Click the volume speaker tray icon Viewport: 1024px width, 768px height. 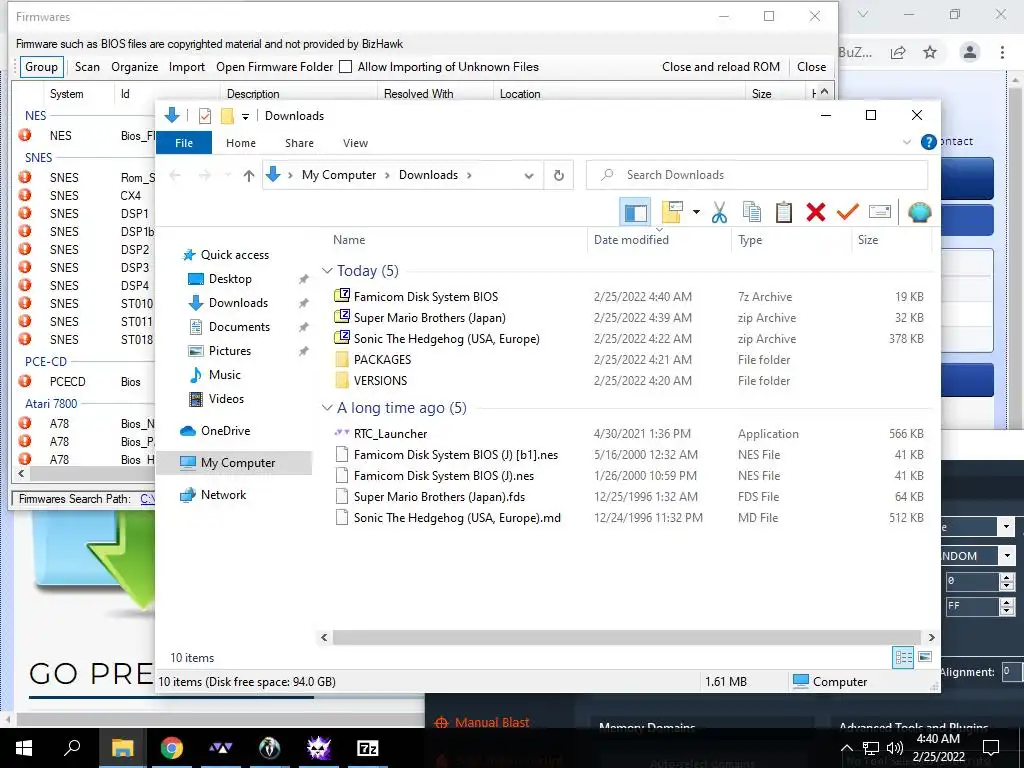pos(895,748)
